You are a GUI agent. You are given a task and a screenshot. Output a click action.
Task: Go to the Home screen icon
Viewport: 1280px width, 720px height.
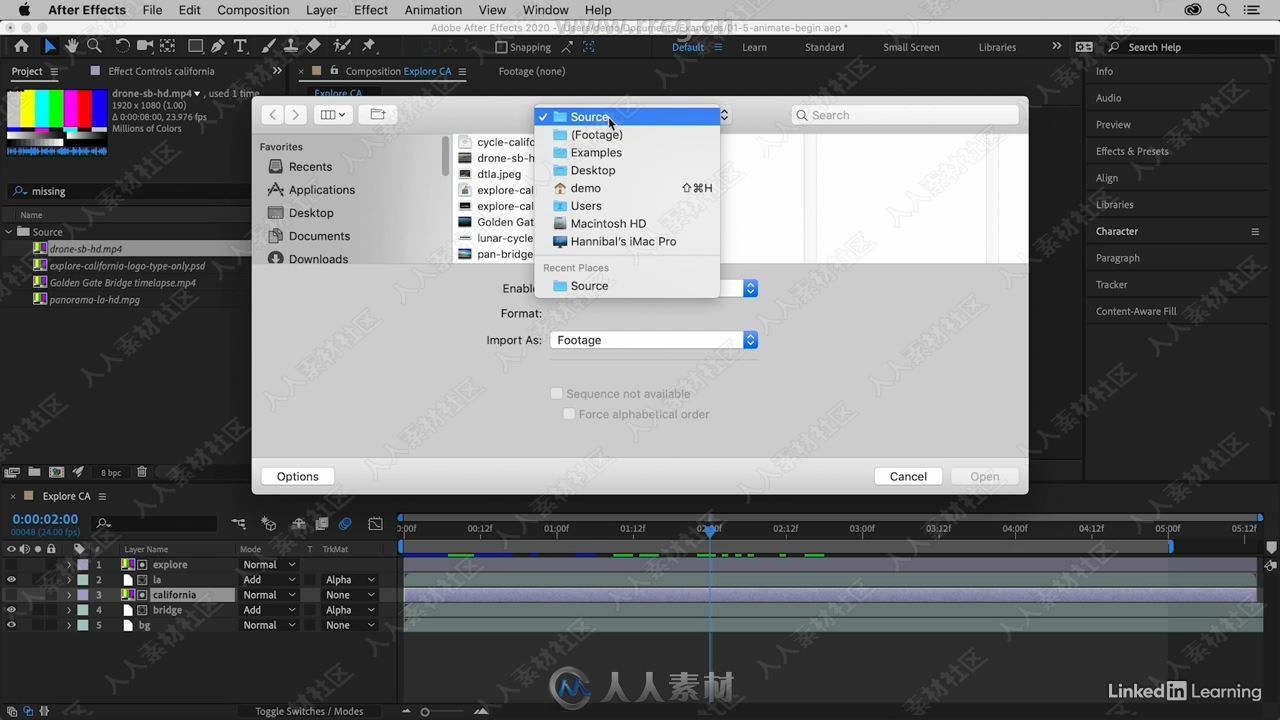[21, 46]
